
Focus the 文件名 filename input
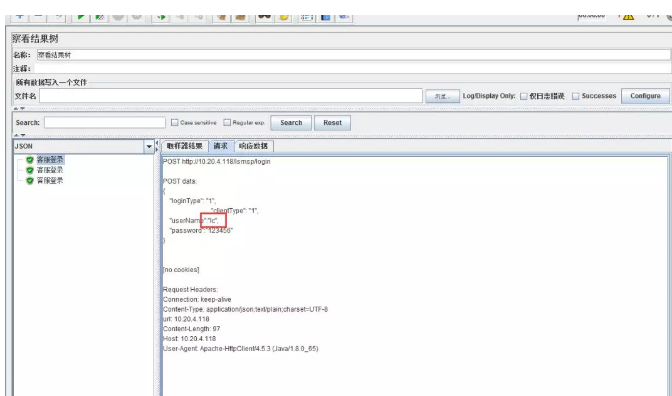coord(231,96)
